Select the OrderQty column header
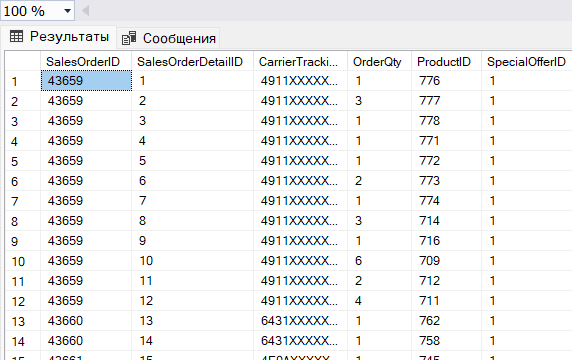Viewport: 572px width, 360px height. coord(379,62)
